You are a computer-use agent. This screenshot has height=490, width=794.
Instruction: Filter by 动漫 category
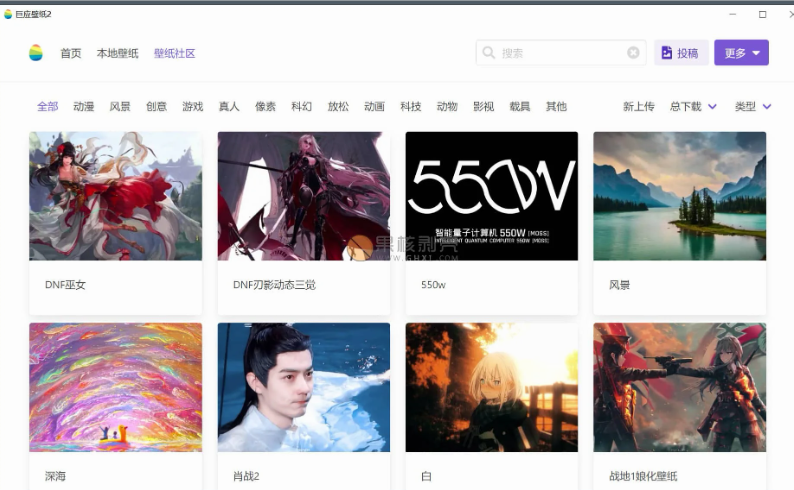click(84, 106)
